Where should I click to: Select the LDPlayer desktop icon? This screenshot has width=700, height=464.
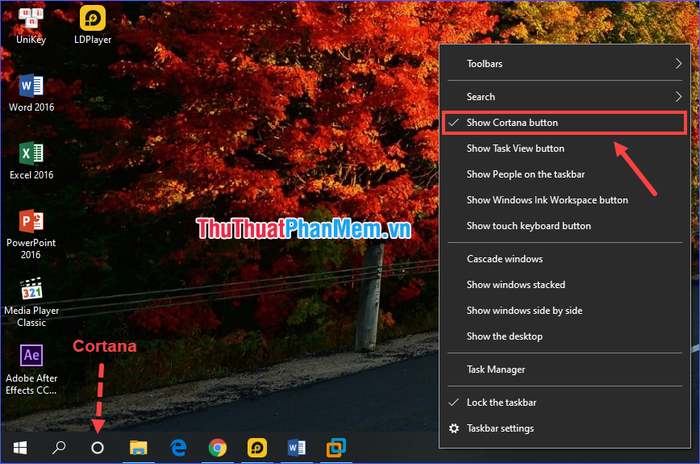[x=93, y=26]
